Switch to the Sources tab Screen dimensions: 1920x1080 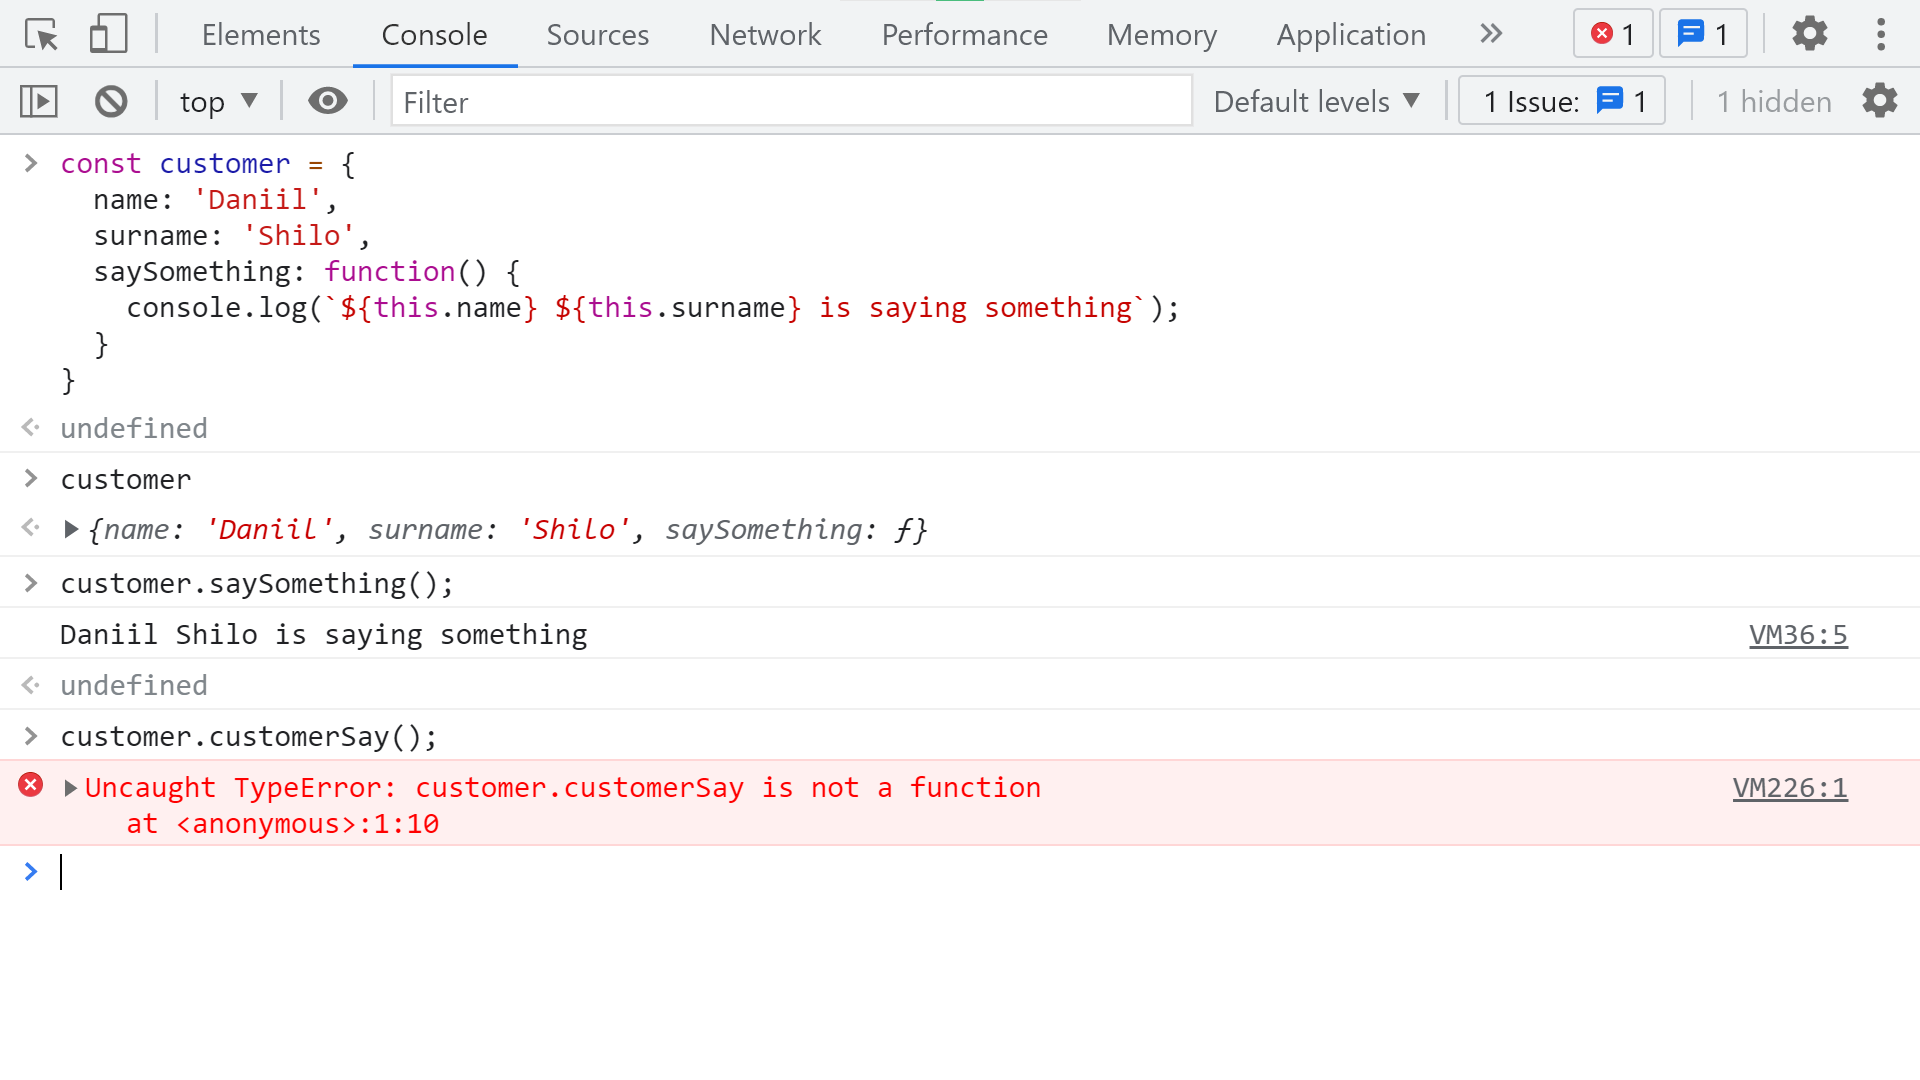point(597,35)
